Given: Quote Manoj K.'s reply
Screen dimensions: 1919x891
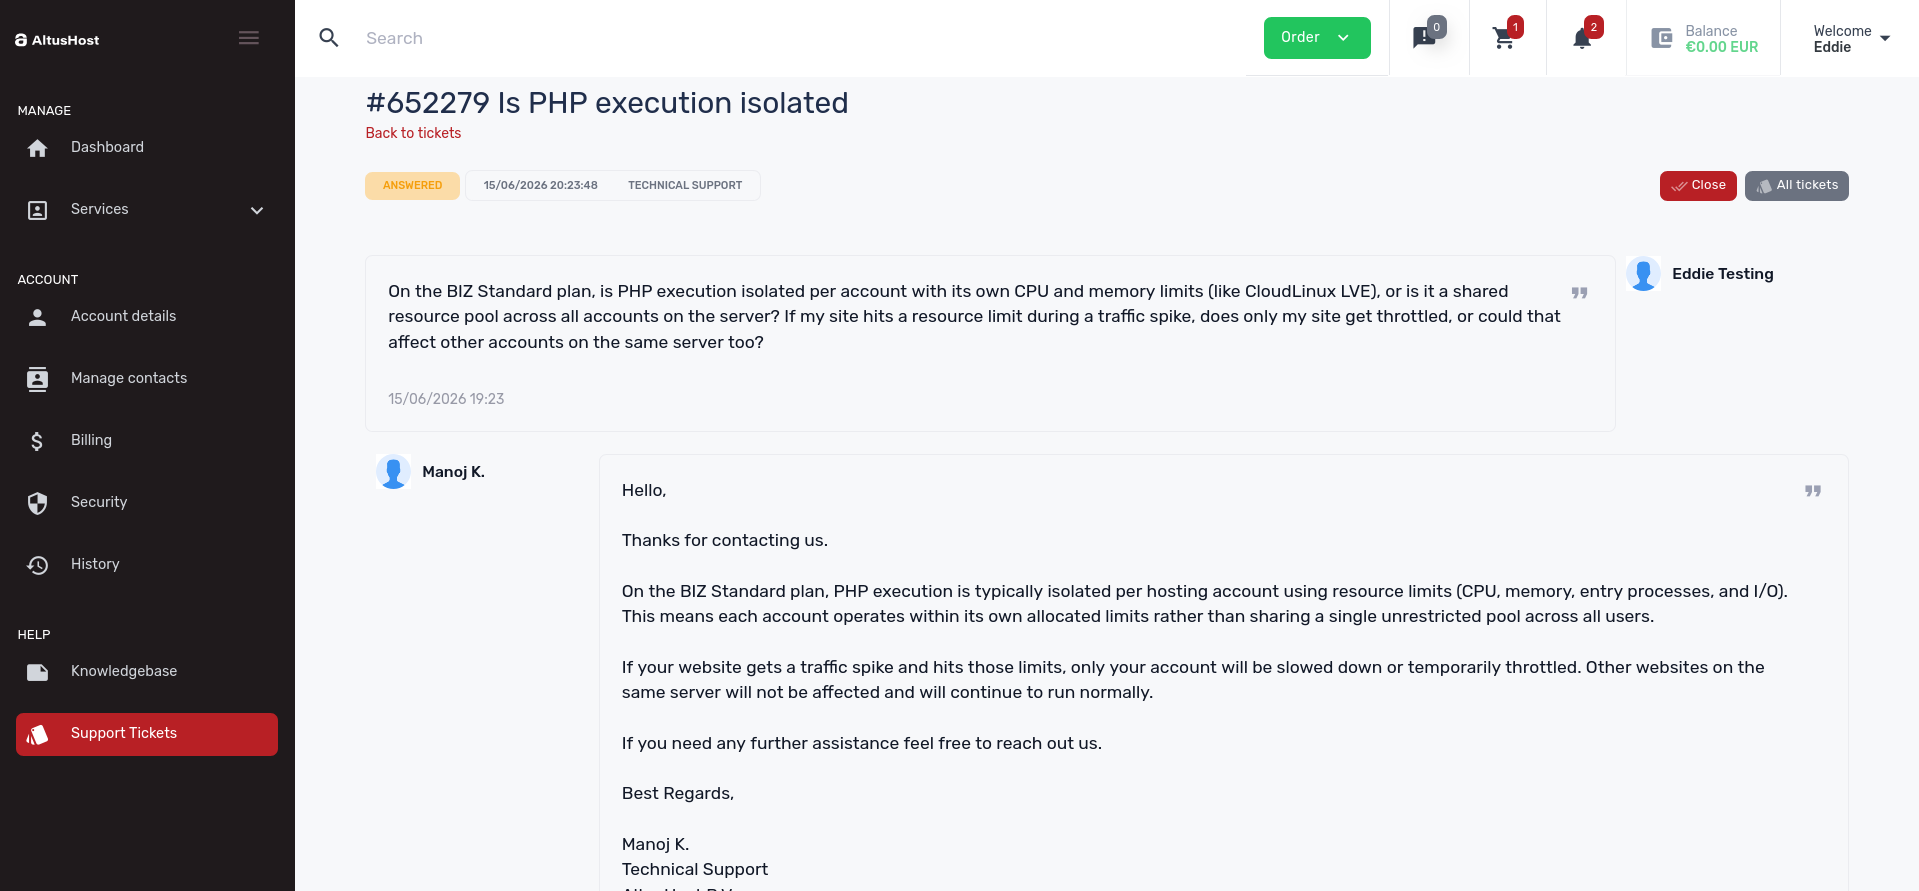Looking at the screenshot, I should click(x=1812, y=491).
